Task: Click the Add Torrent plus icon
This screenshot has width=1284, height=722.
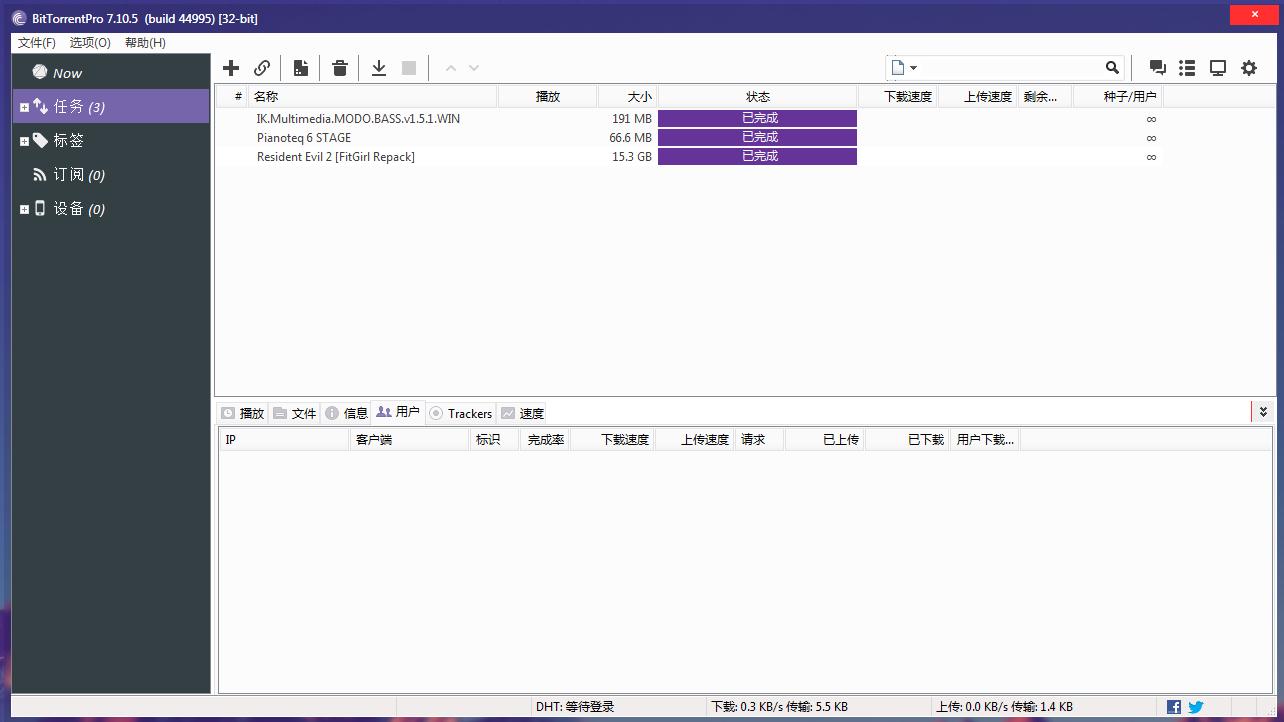Action: (x=231, y=68)
